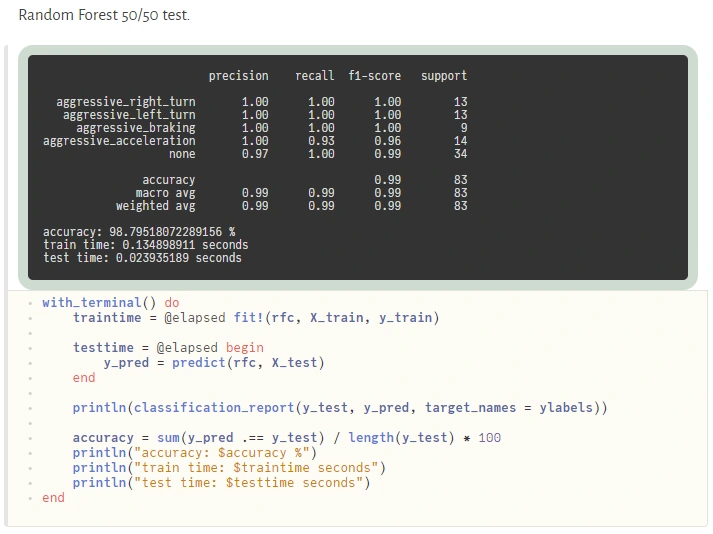The image size is (713, 534).
Task: Click the println classification_report code line
Action: (x=340, y=408)
